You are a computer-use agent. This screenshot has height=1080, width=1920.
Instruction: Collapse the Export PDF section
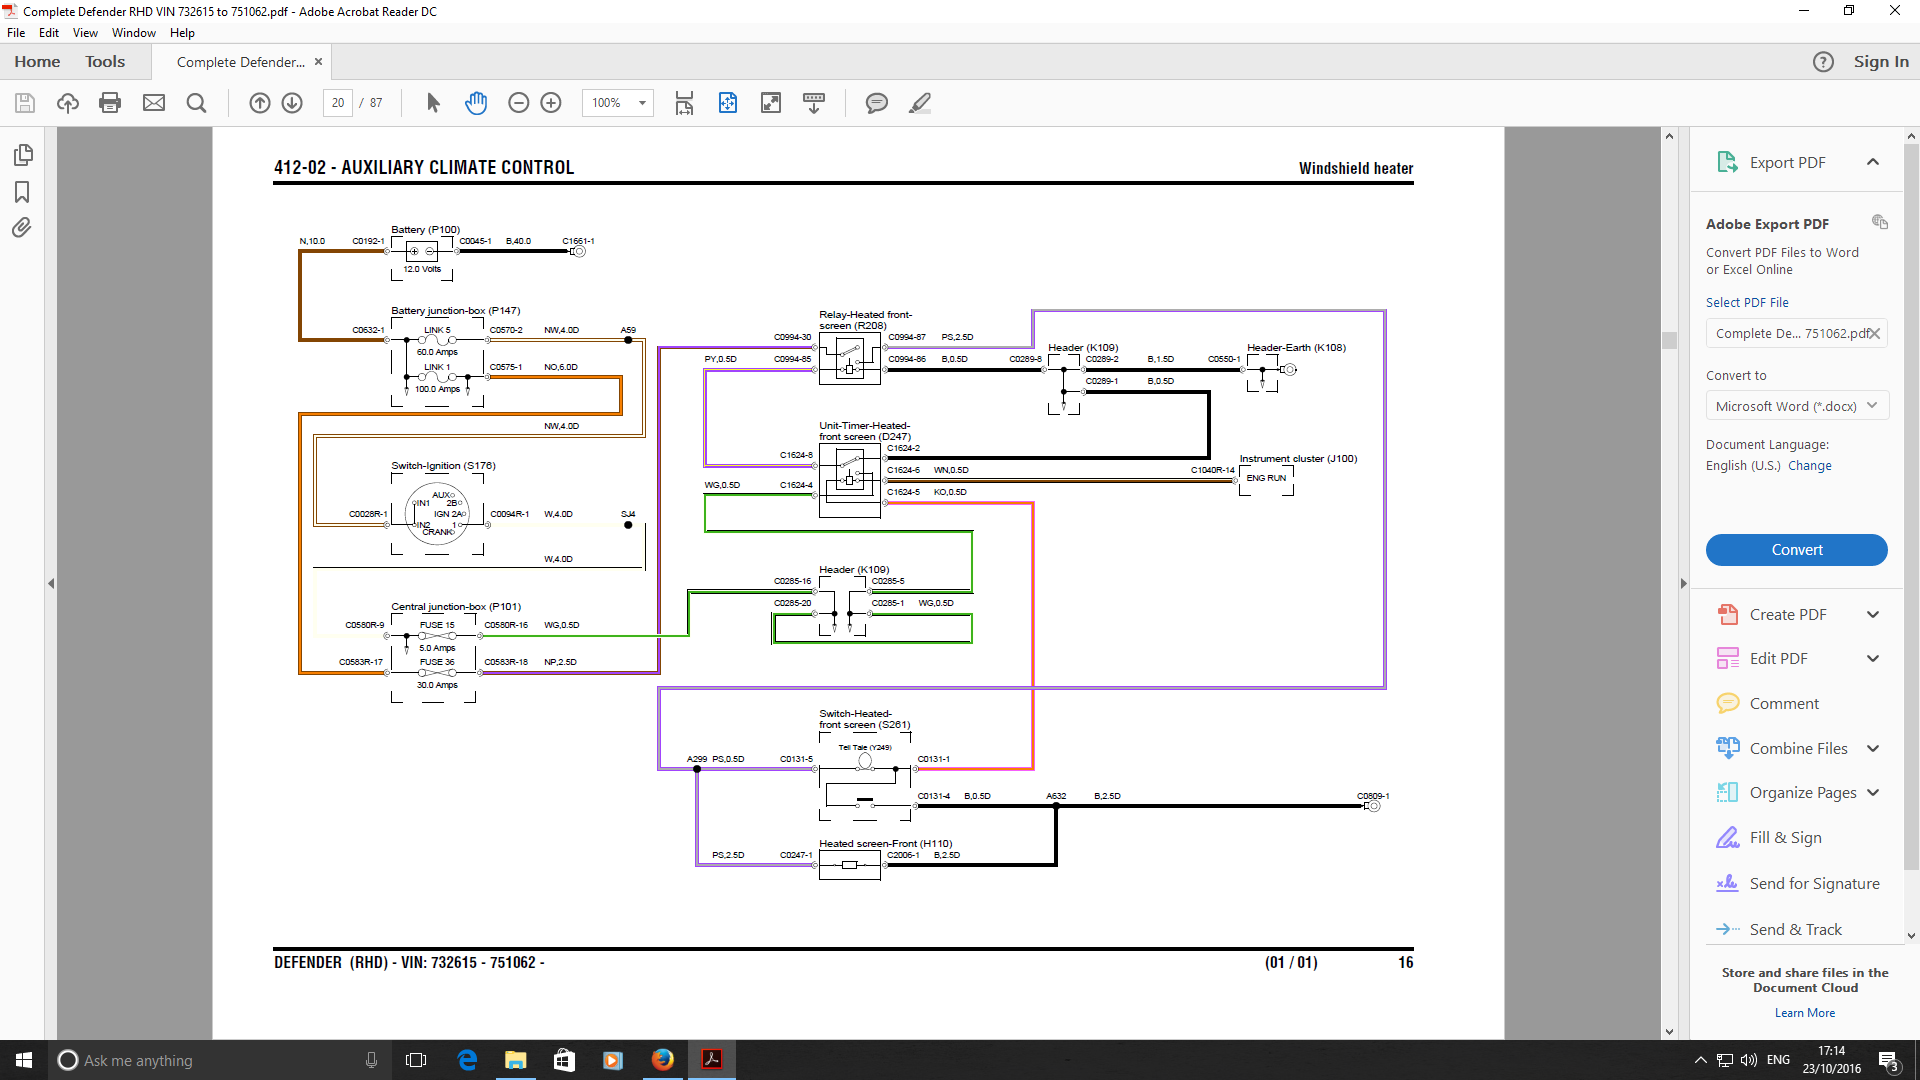pos(1873,162)
